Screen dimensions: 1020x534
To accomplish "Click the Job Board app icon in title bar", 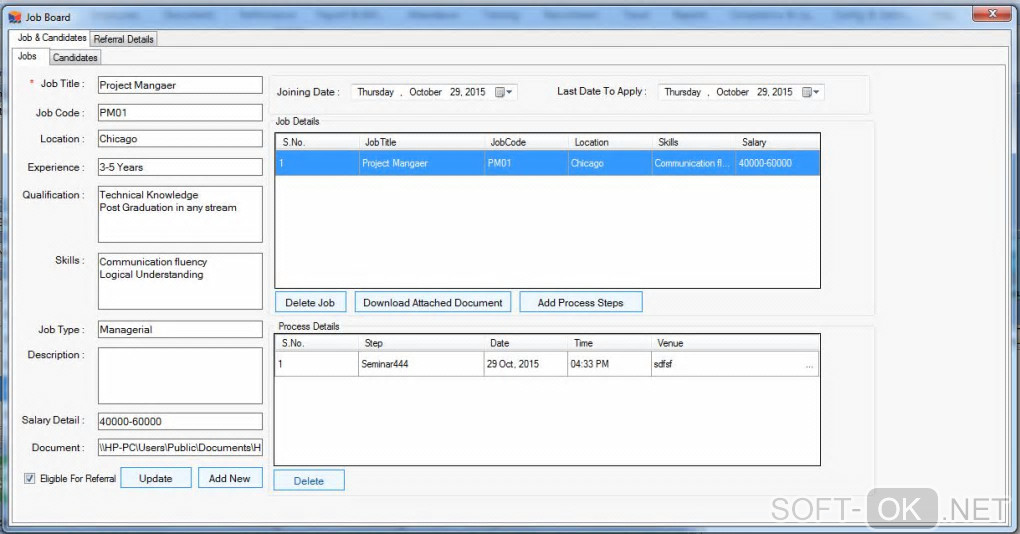I will pos(14,17).
